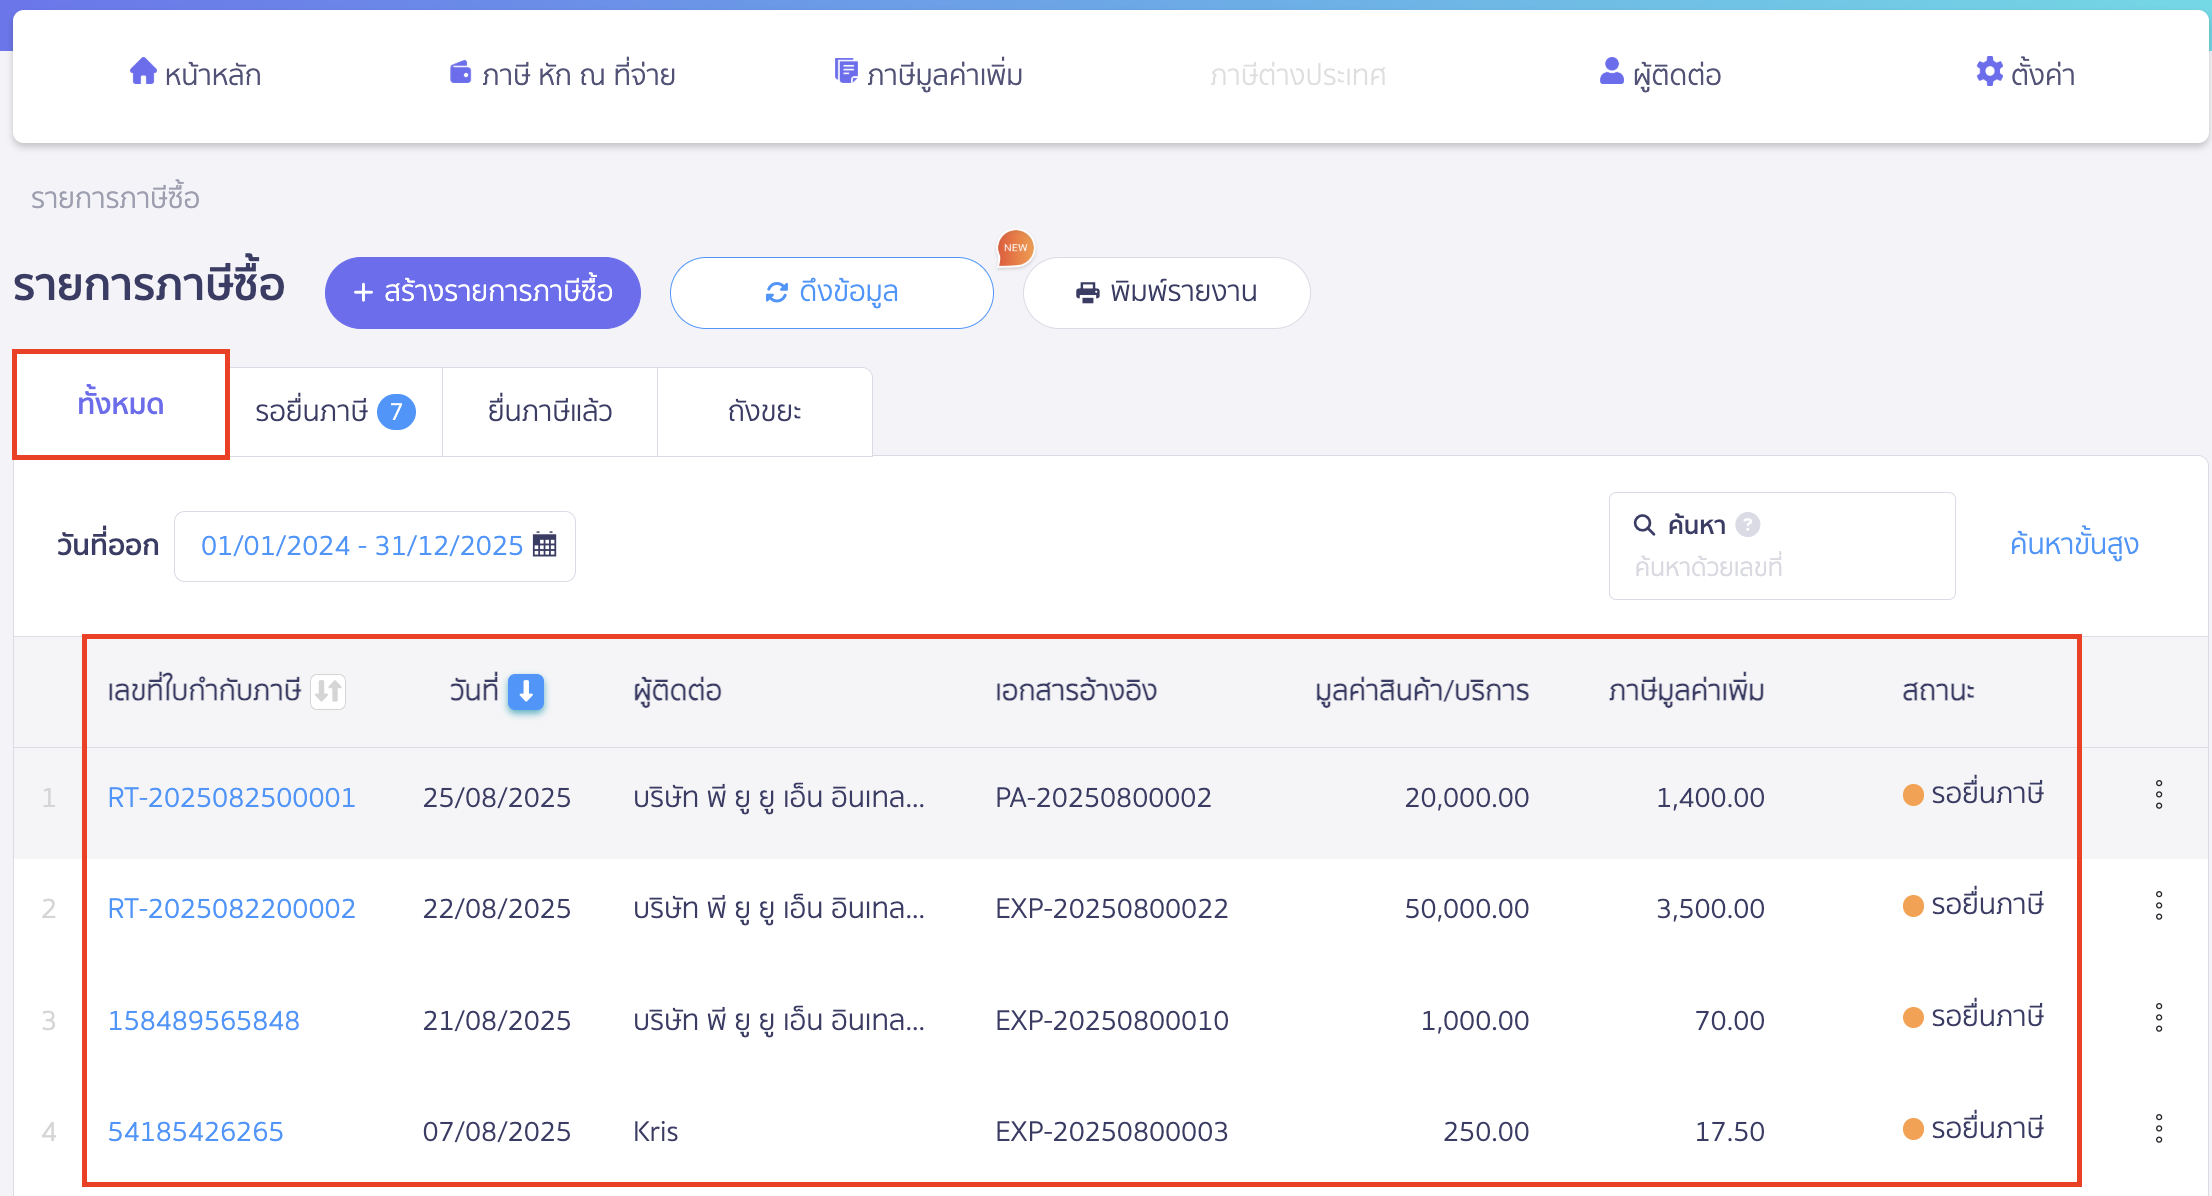This screenshot has width=2212, height=1196.
Task: Click date 21/08/2025 cell
Action: coord(496,1020)
